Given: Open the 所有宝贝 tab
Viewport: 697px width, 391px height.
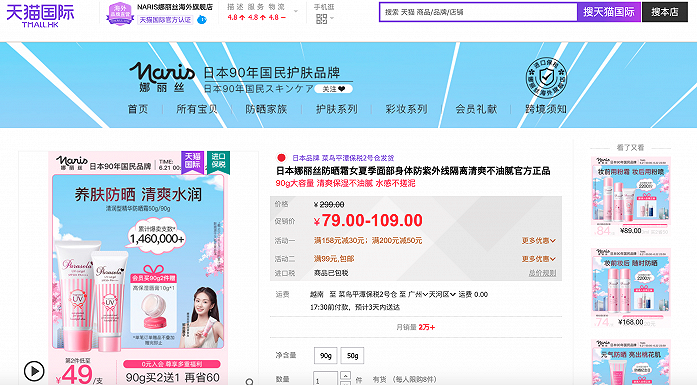Looking at the screenshot, I should pos(197,109).
